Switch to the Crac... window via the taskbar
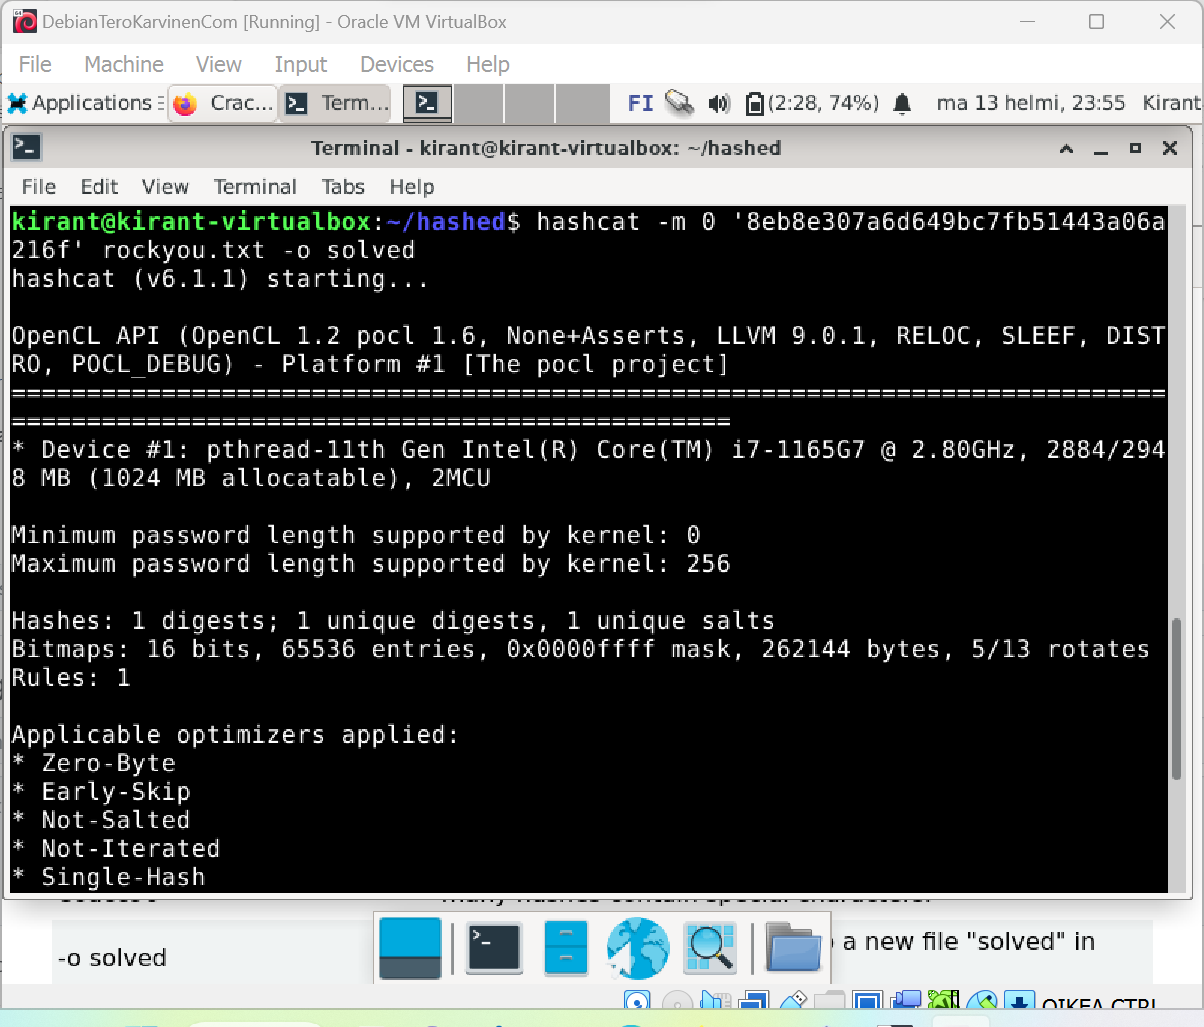The image size is (1204, 1027). pos(222,102)
